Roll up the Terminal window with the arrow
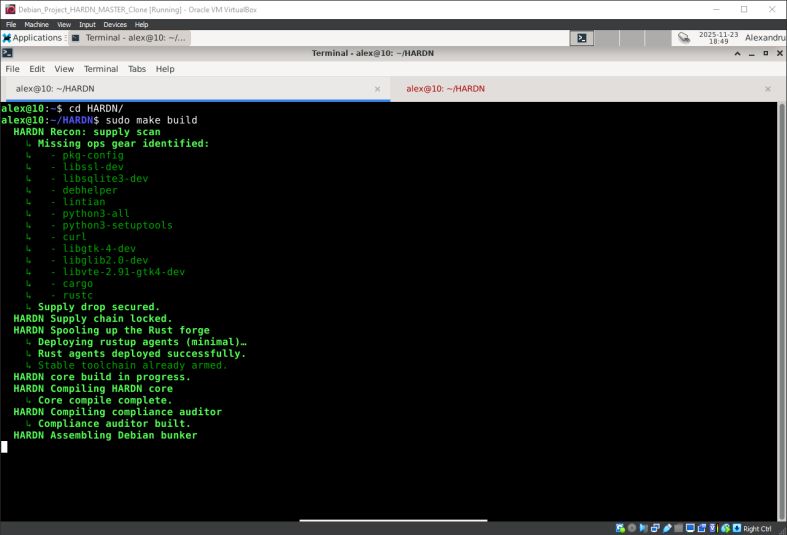The width and height of the screenshot is (787, 535). coord(737,53)
